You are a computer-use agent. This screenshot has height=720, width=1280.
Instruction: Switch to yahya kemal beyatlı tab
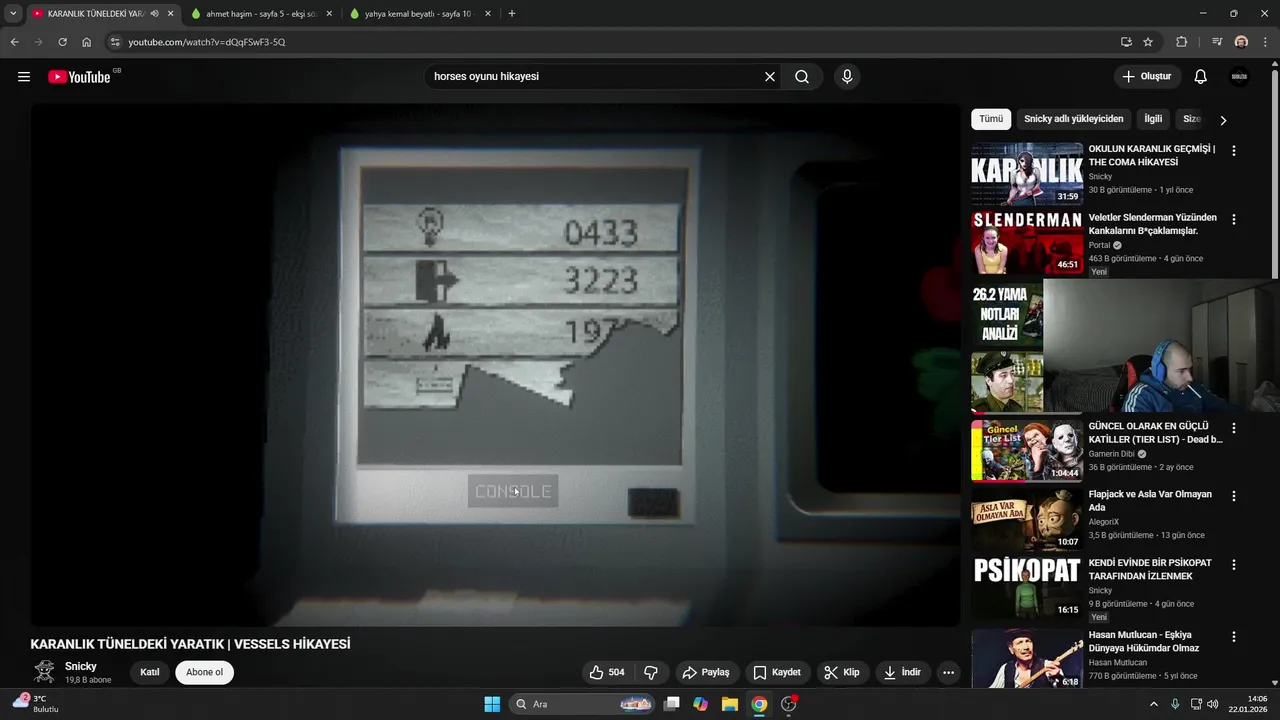pyautogui.click(x=420, y=14)
